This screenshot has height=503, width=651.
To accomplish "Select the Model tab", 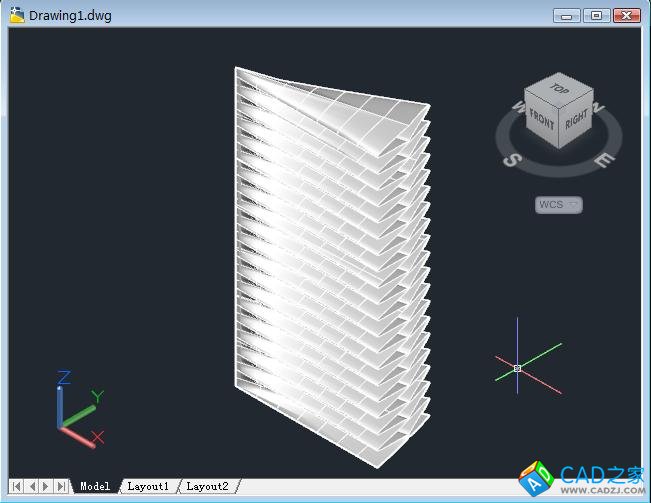I will [x=95, y=486].
